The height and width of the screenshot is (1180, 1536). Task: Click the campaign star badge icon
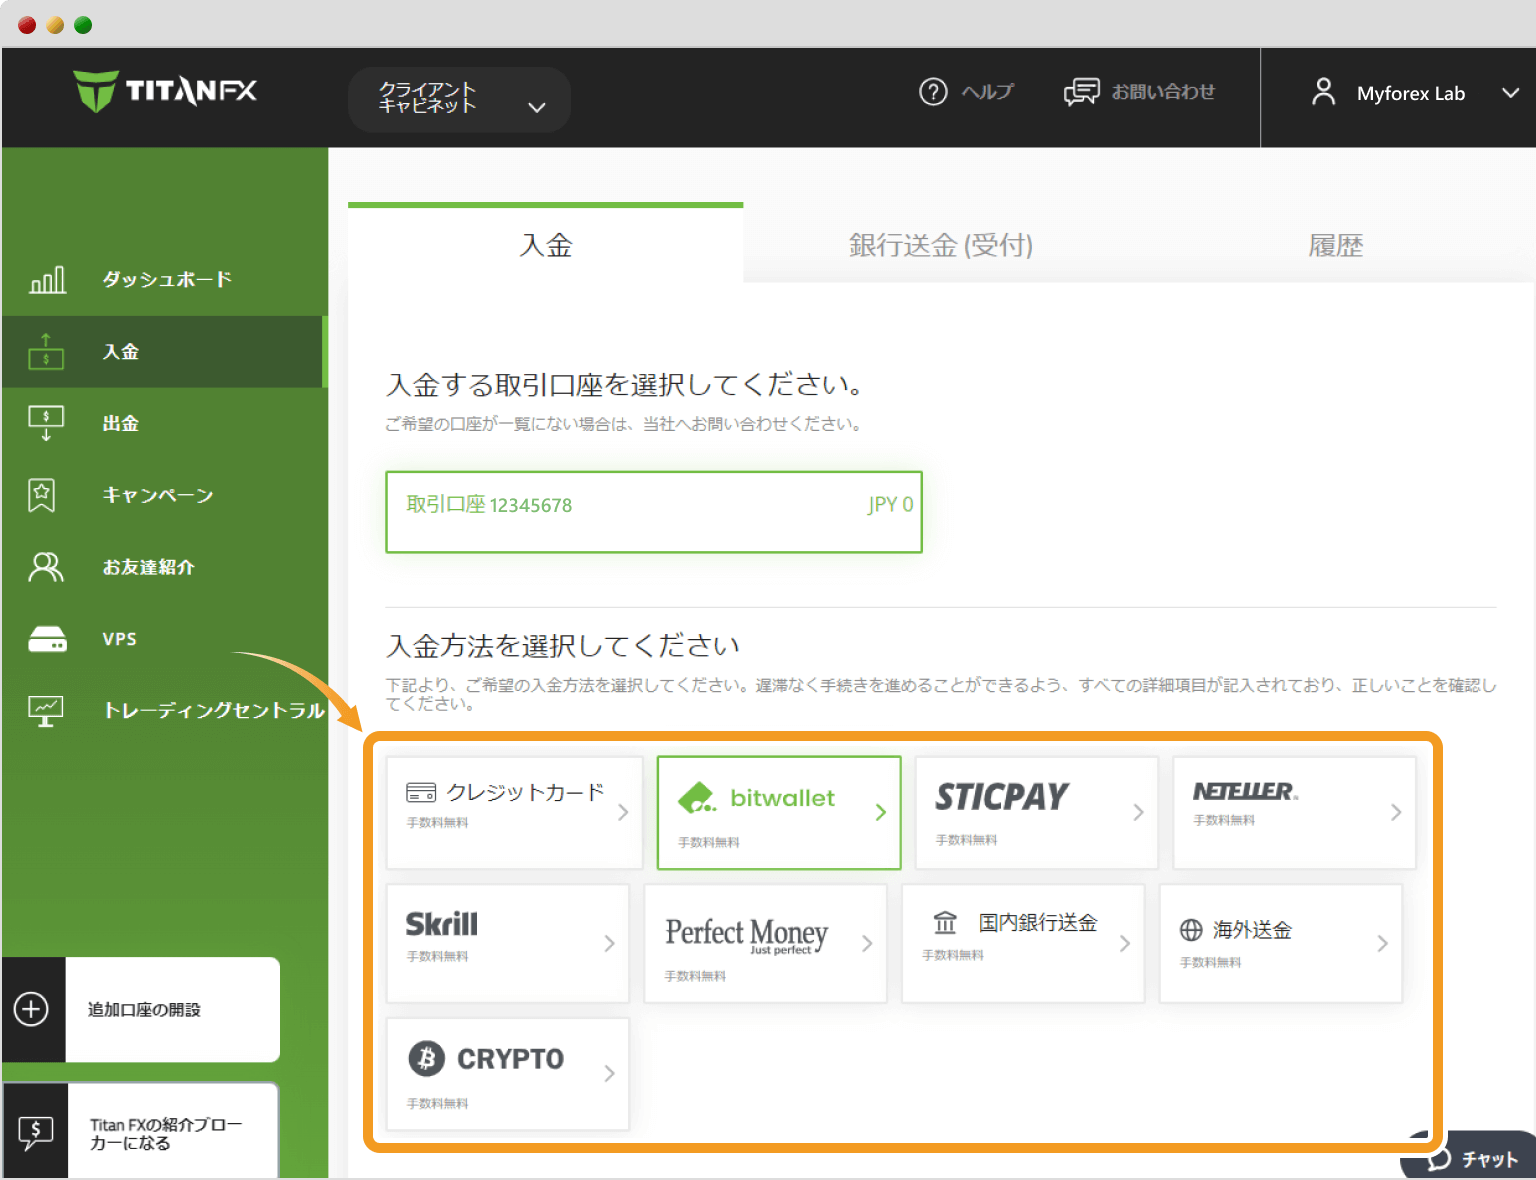pyautogui.click(x=42, y=495)
